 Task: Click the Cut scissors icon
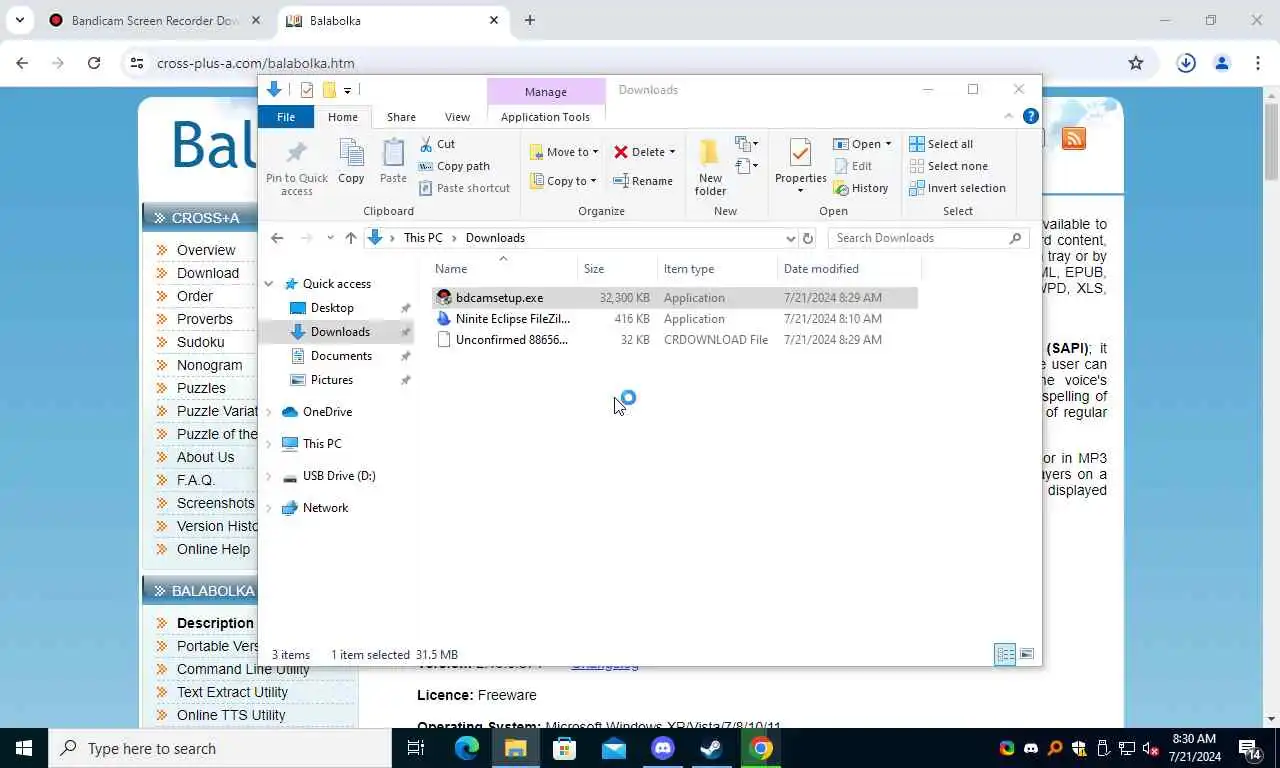(x=426, y=144)
